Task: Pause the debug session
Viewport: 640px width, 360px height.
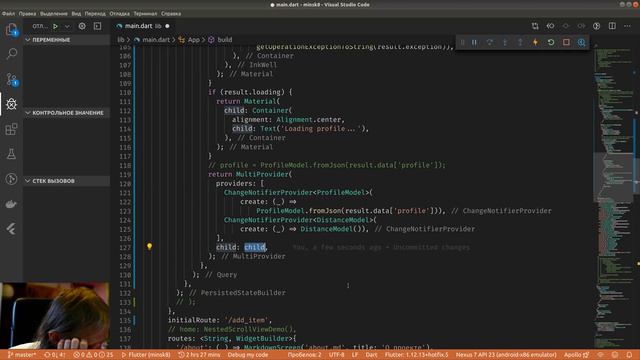Action: click(474, 42)
